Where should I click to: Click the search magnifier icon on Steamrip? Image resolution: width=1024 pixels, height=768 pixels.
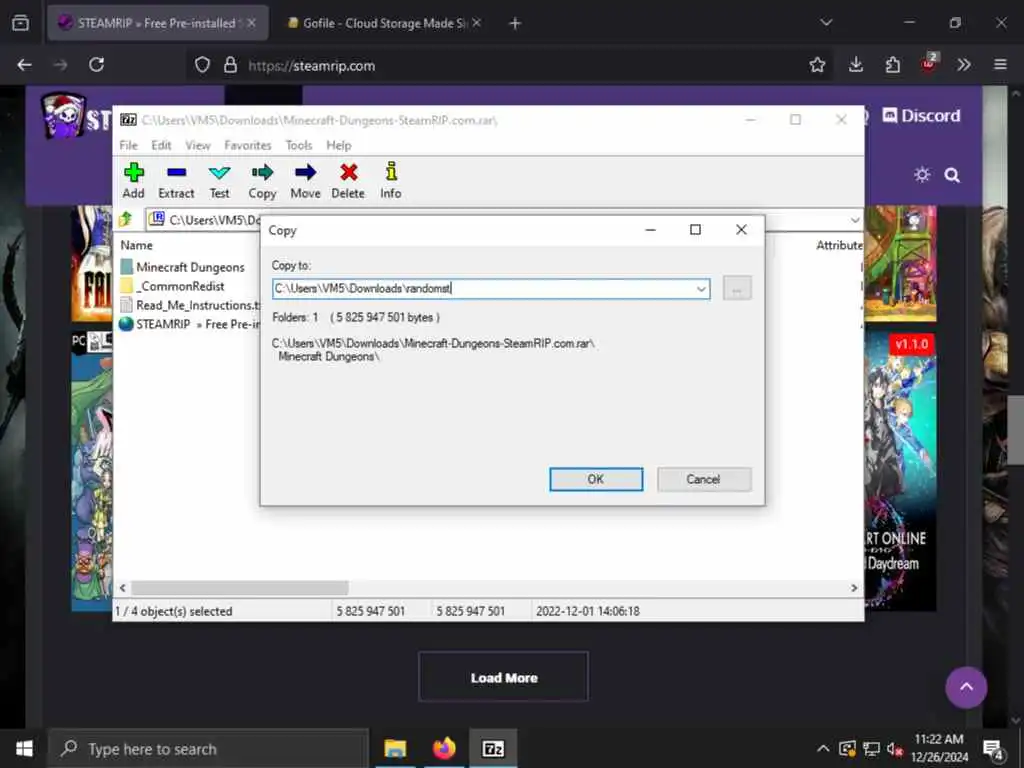(952, 175)
